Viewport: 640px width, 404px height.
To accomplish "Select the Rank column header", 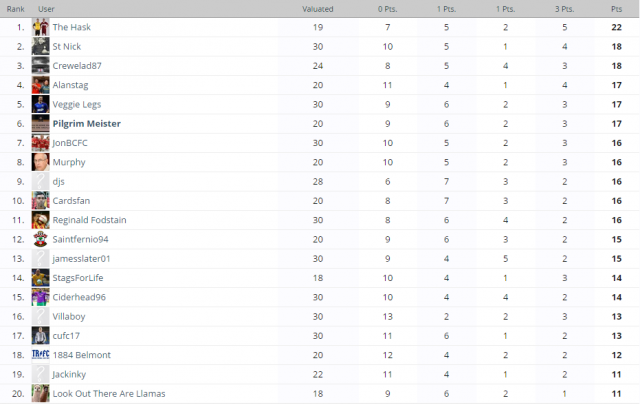I will (x=16, y=9).
